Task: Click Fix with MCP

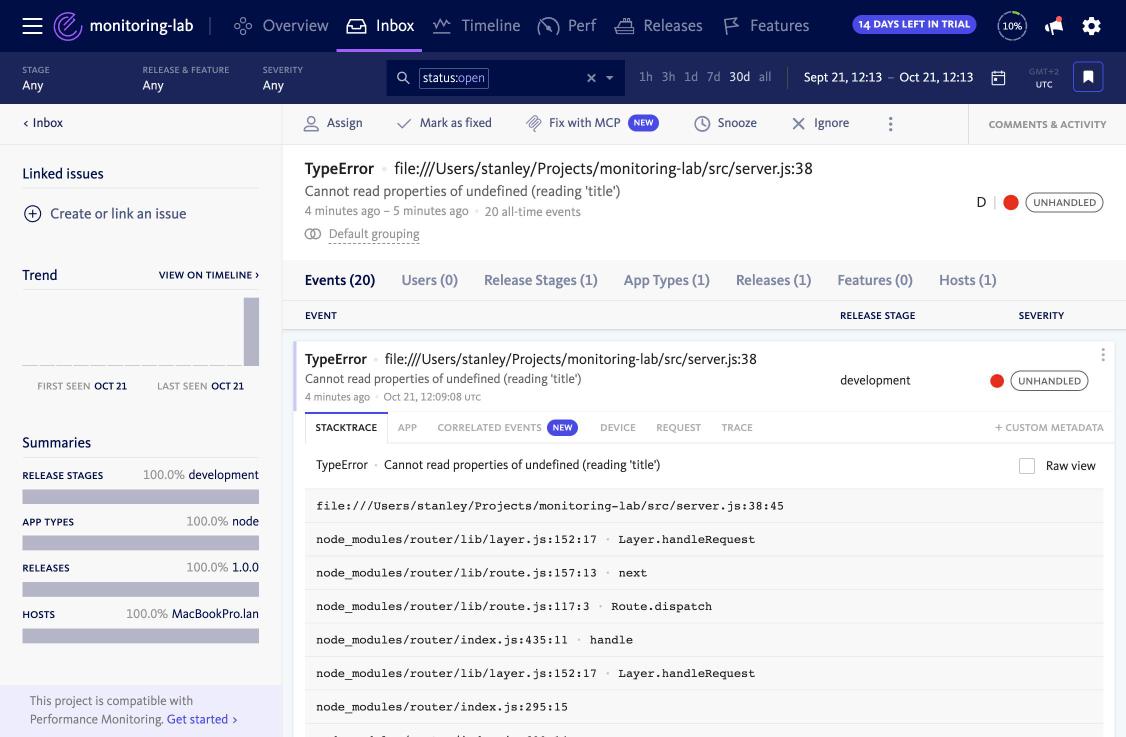Action: [x=592, y=124]
